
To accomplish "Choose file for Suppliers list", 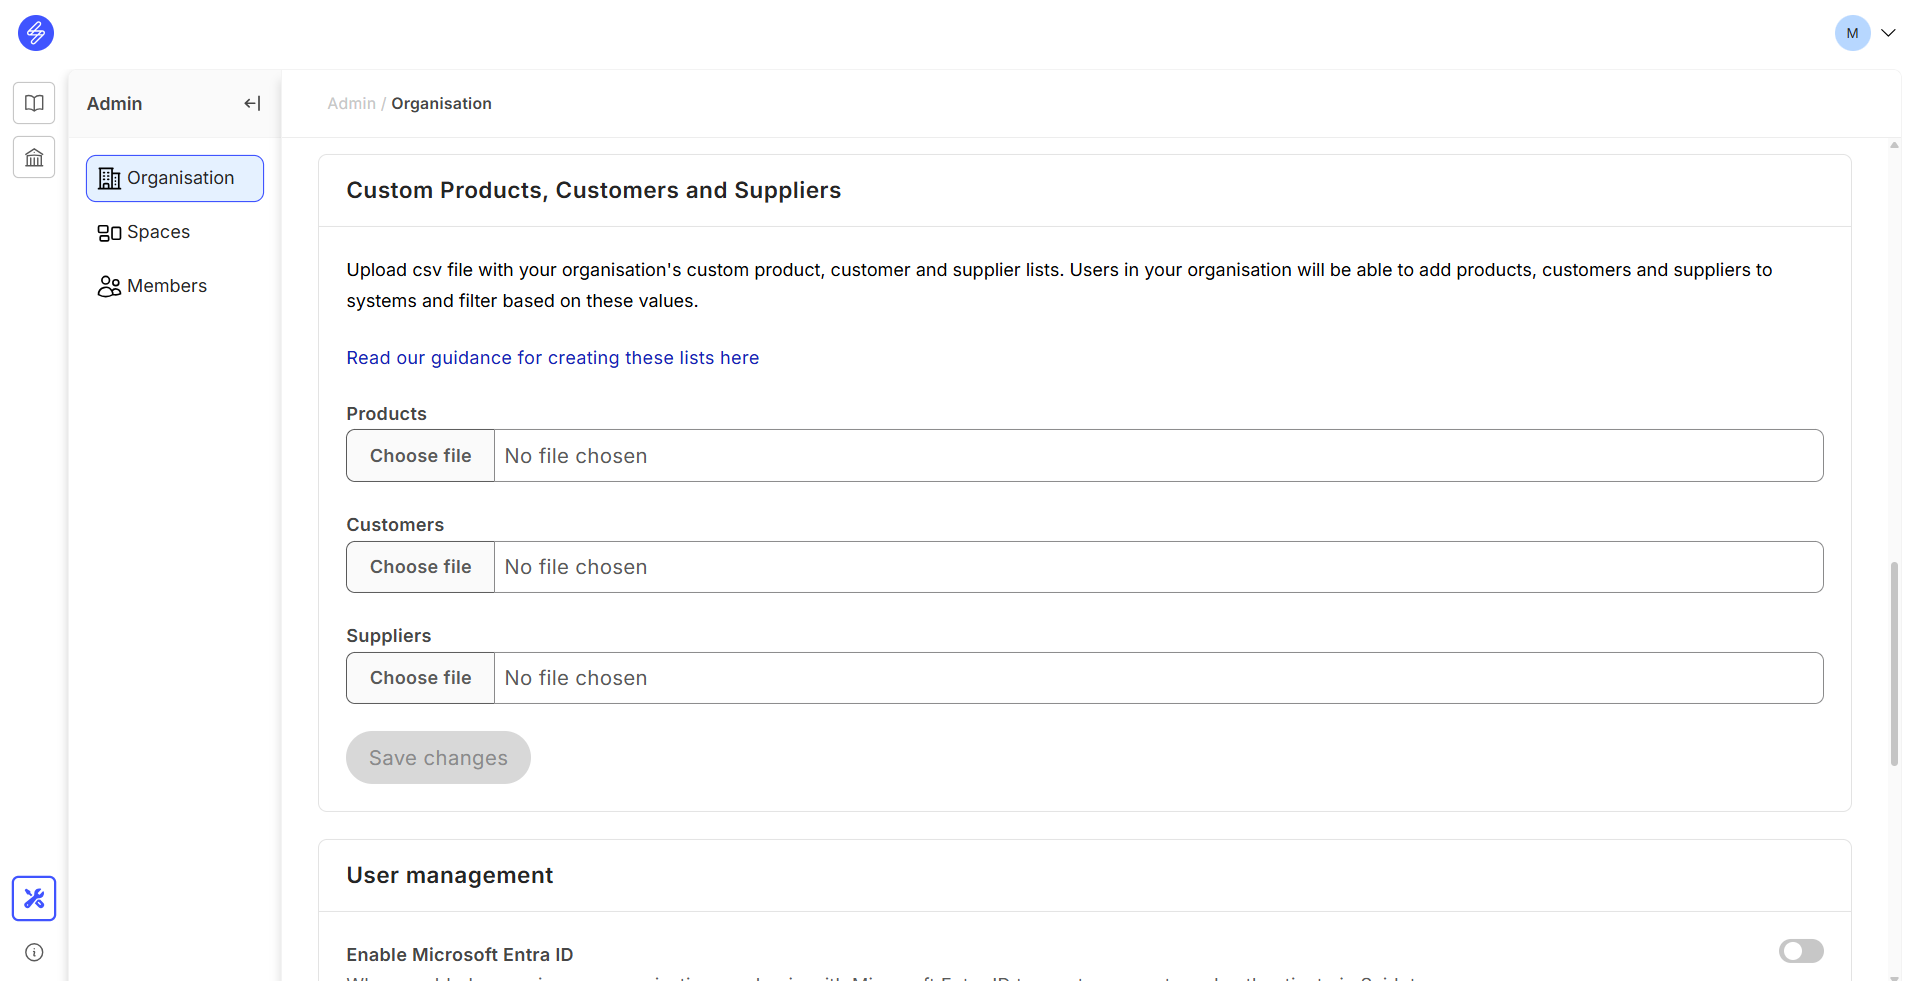I will 420,678.
